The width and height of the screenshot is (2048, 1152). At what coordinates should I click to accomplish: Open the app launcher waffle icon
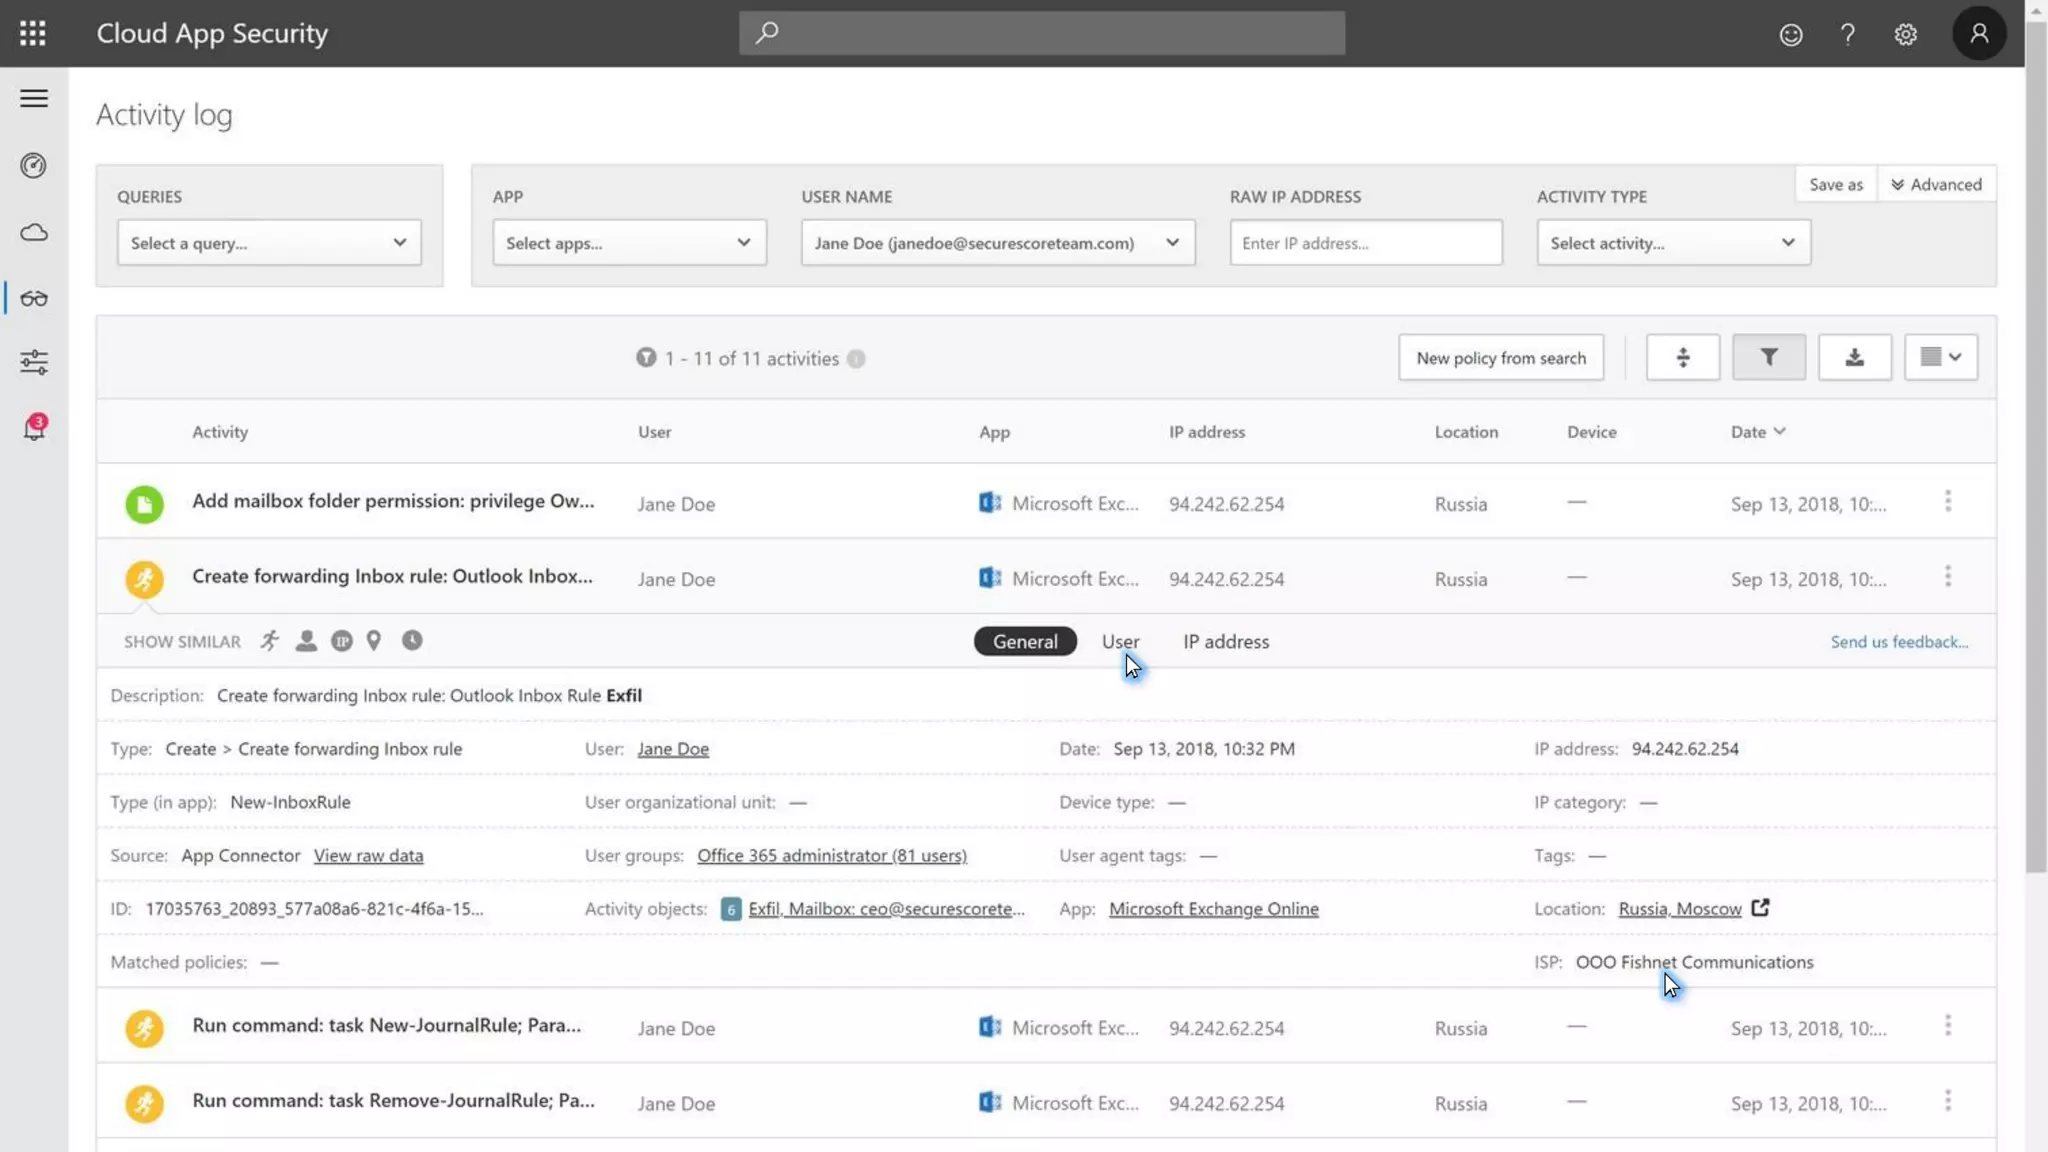point(33,33)
